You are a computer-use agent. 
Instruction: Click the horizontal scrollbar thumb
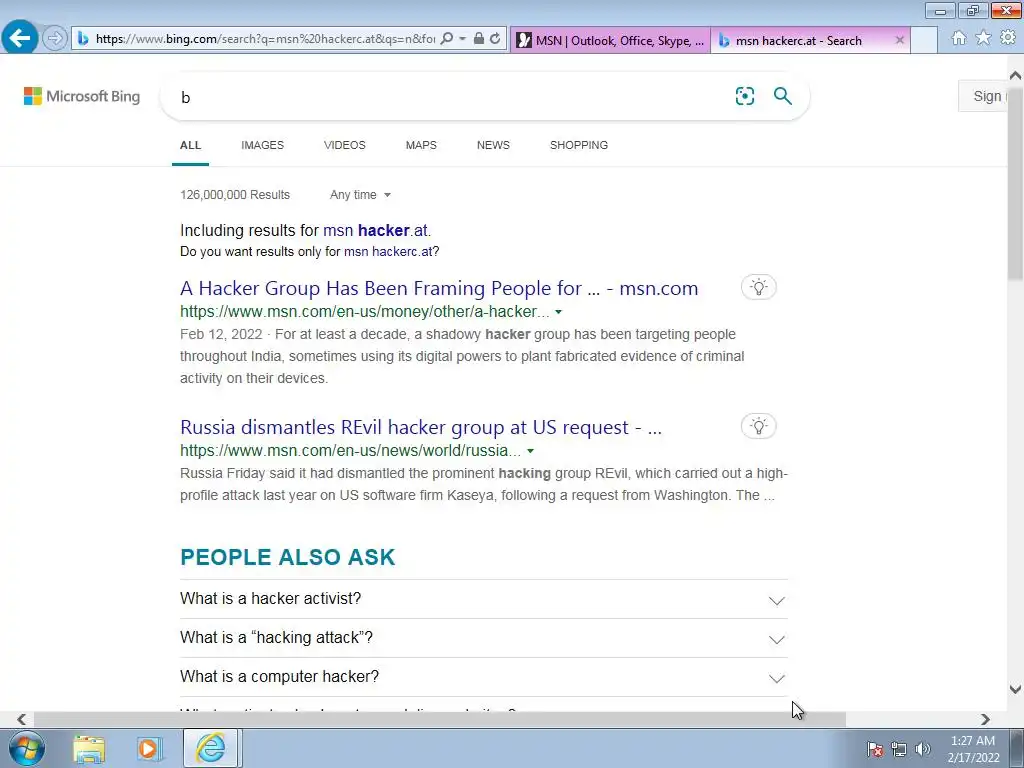point(440,719)
